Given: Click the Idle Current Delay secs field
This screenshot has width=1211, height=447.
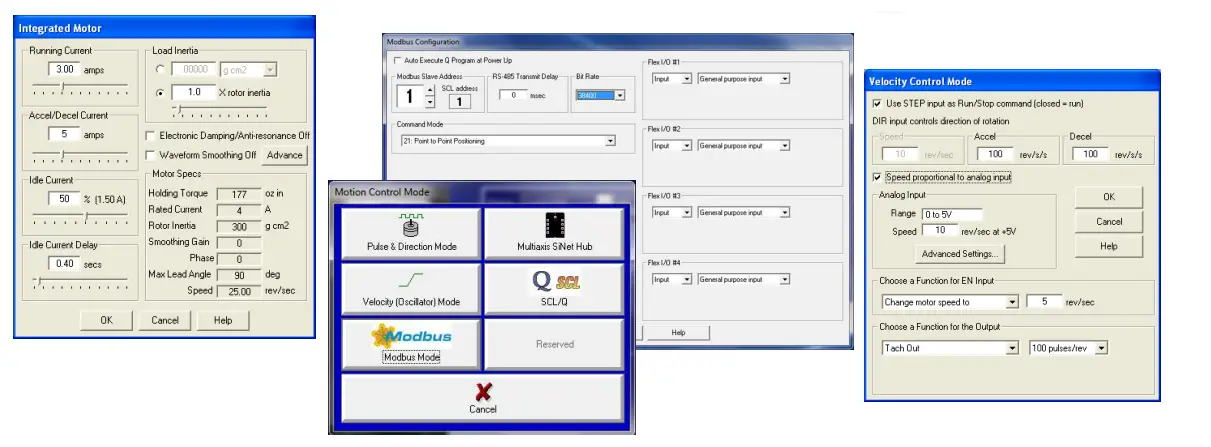Looking at the screenshot, I should tap(65, 263).
